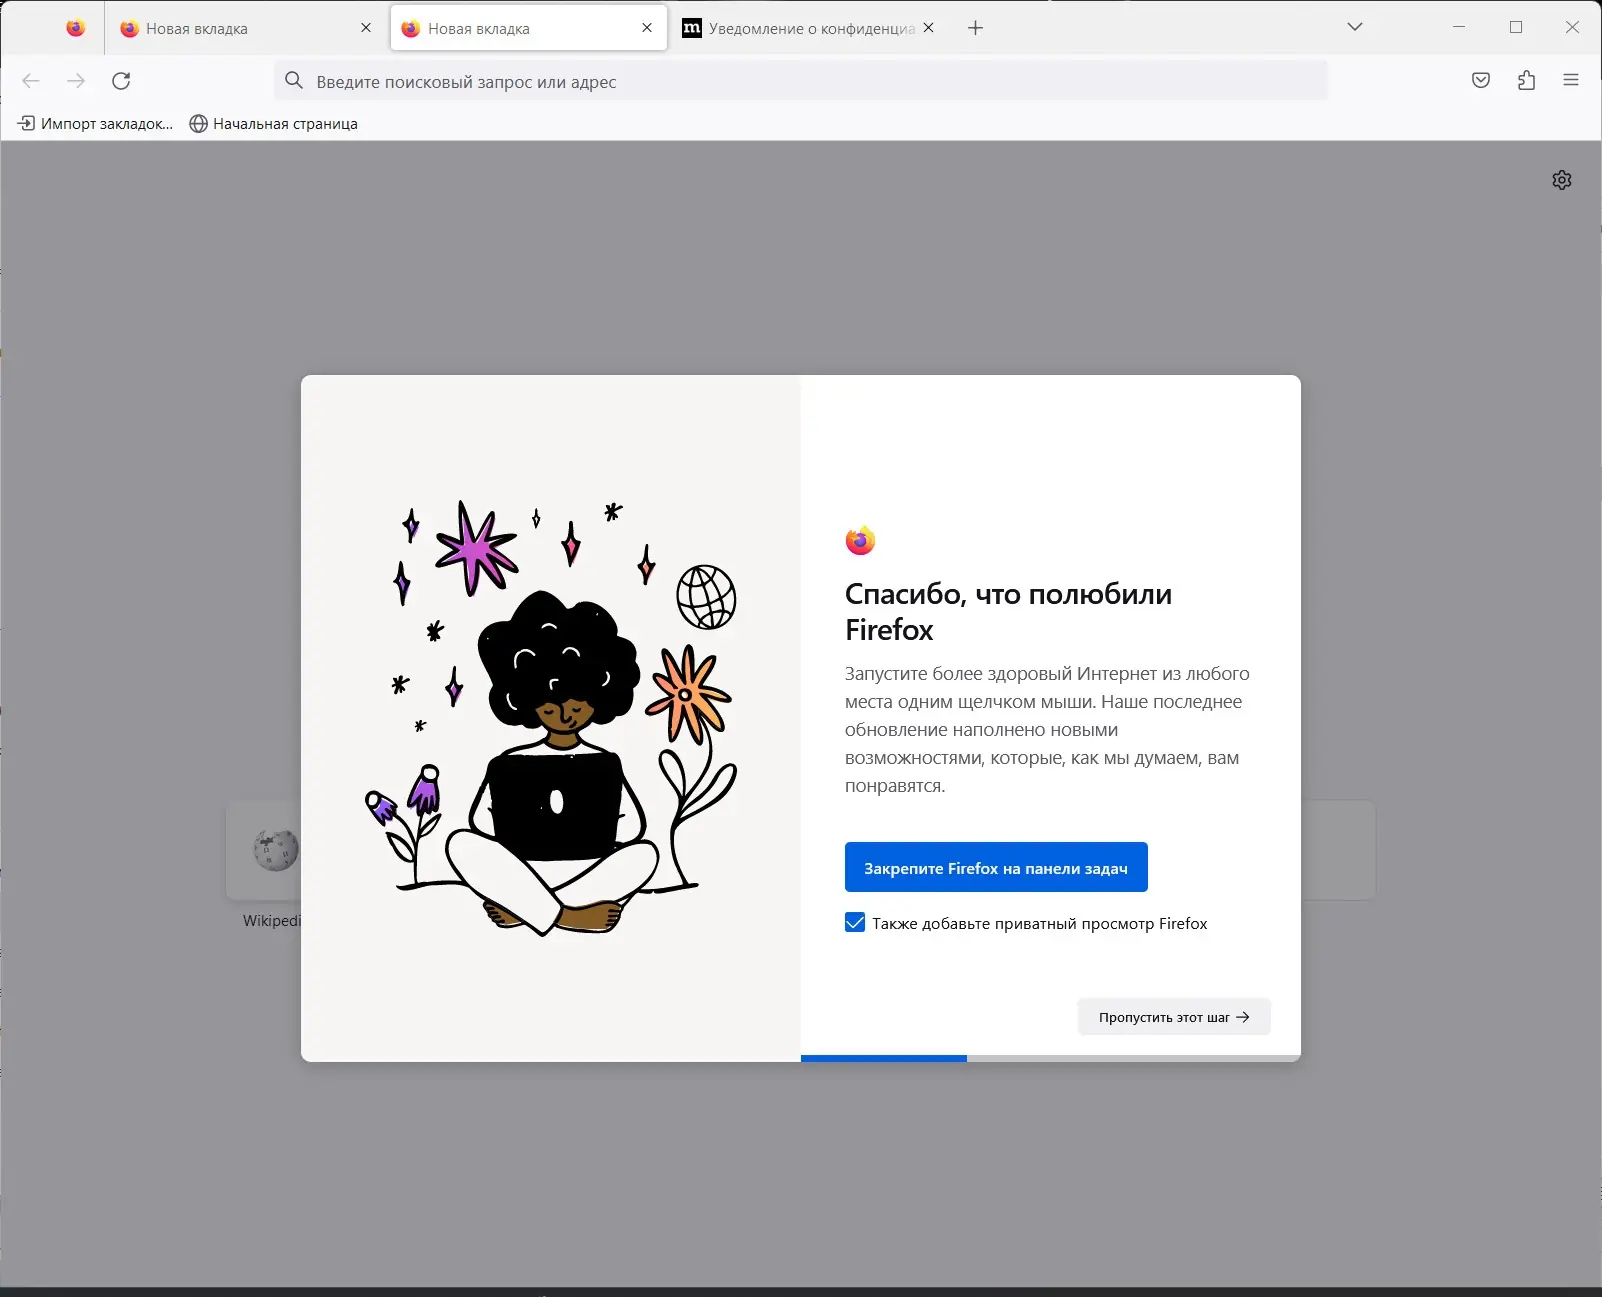Maximize the Firefox window
The image size is (1602, 1297).
pos(1516,27)
